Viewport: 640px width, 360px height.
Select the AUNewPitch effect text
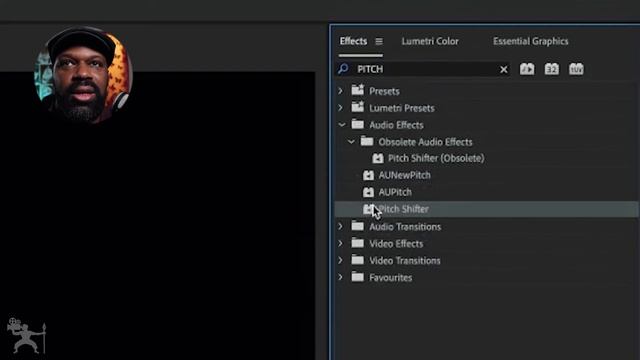pos(404,175)
